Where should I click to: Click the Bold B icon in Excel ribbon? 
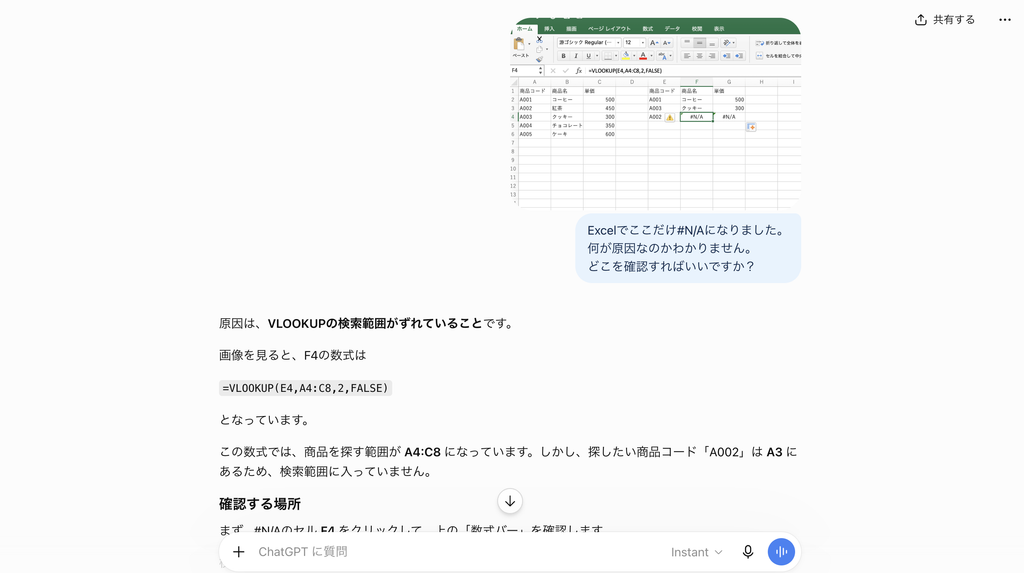pos(564,56)
